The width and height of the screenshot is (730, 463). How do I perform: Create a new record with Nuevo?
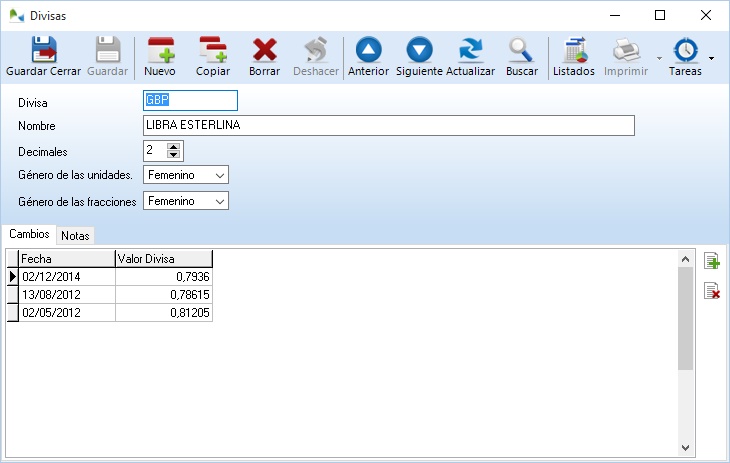(160, 49)
